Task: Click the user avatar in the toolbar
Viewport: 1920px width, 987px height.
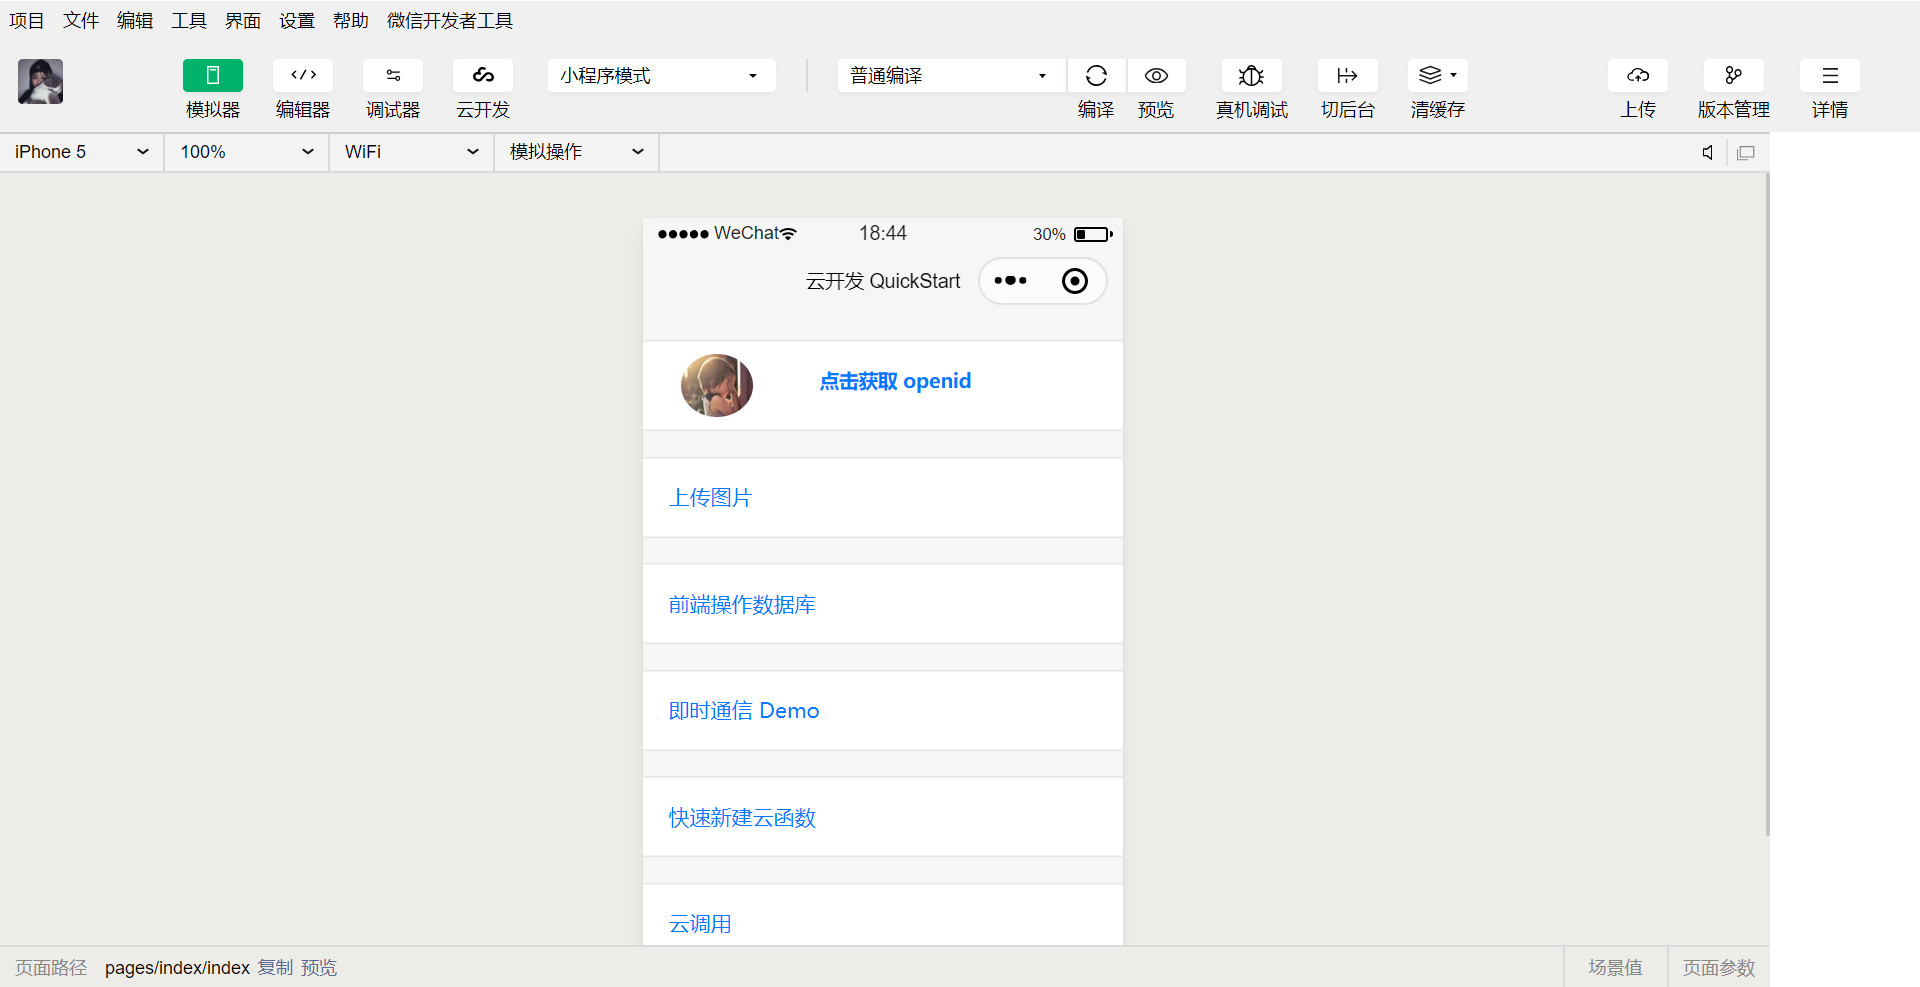Action: (x=41, y=81)
